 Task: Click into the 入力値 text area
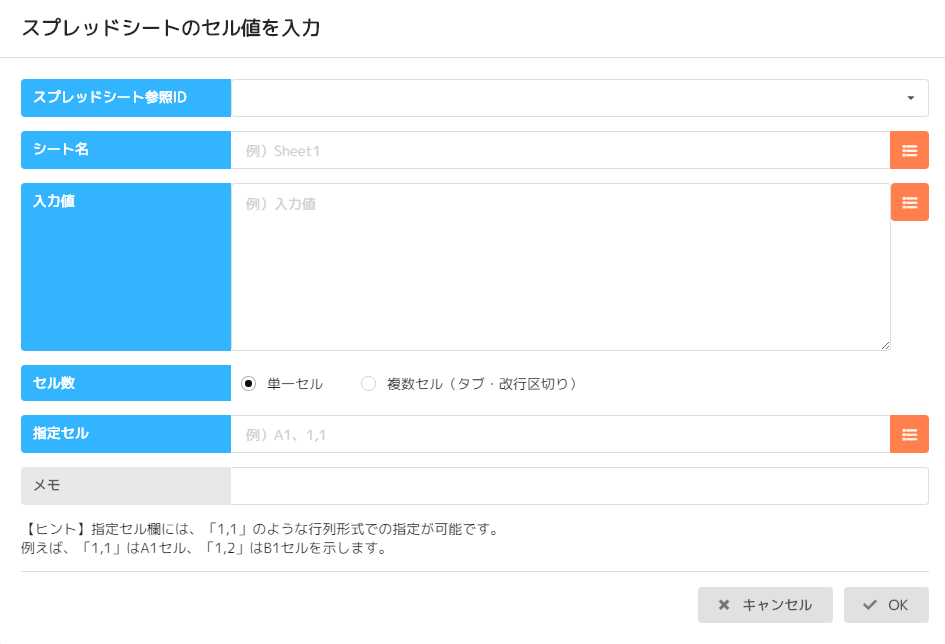[560, 267]
